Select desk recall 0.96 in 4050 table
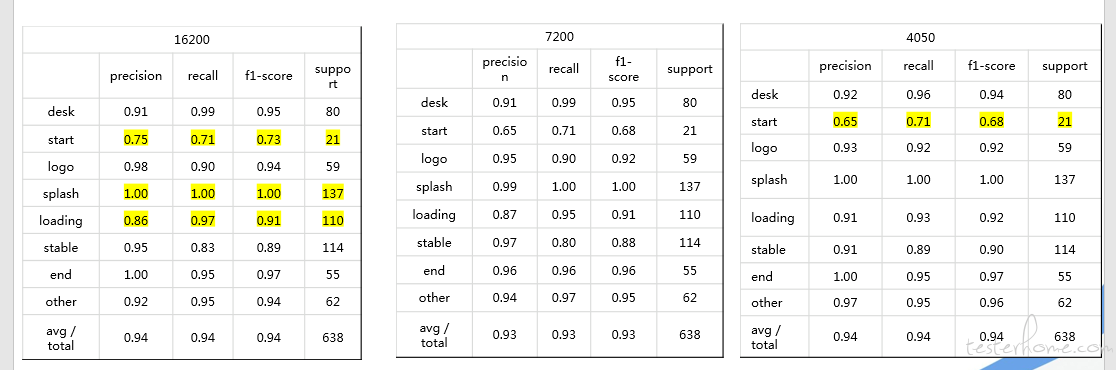Image resolution: width=1116 pixels, height=370 pixels. [x=918, y=94]
